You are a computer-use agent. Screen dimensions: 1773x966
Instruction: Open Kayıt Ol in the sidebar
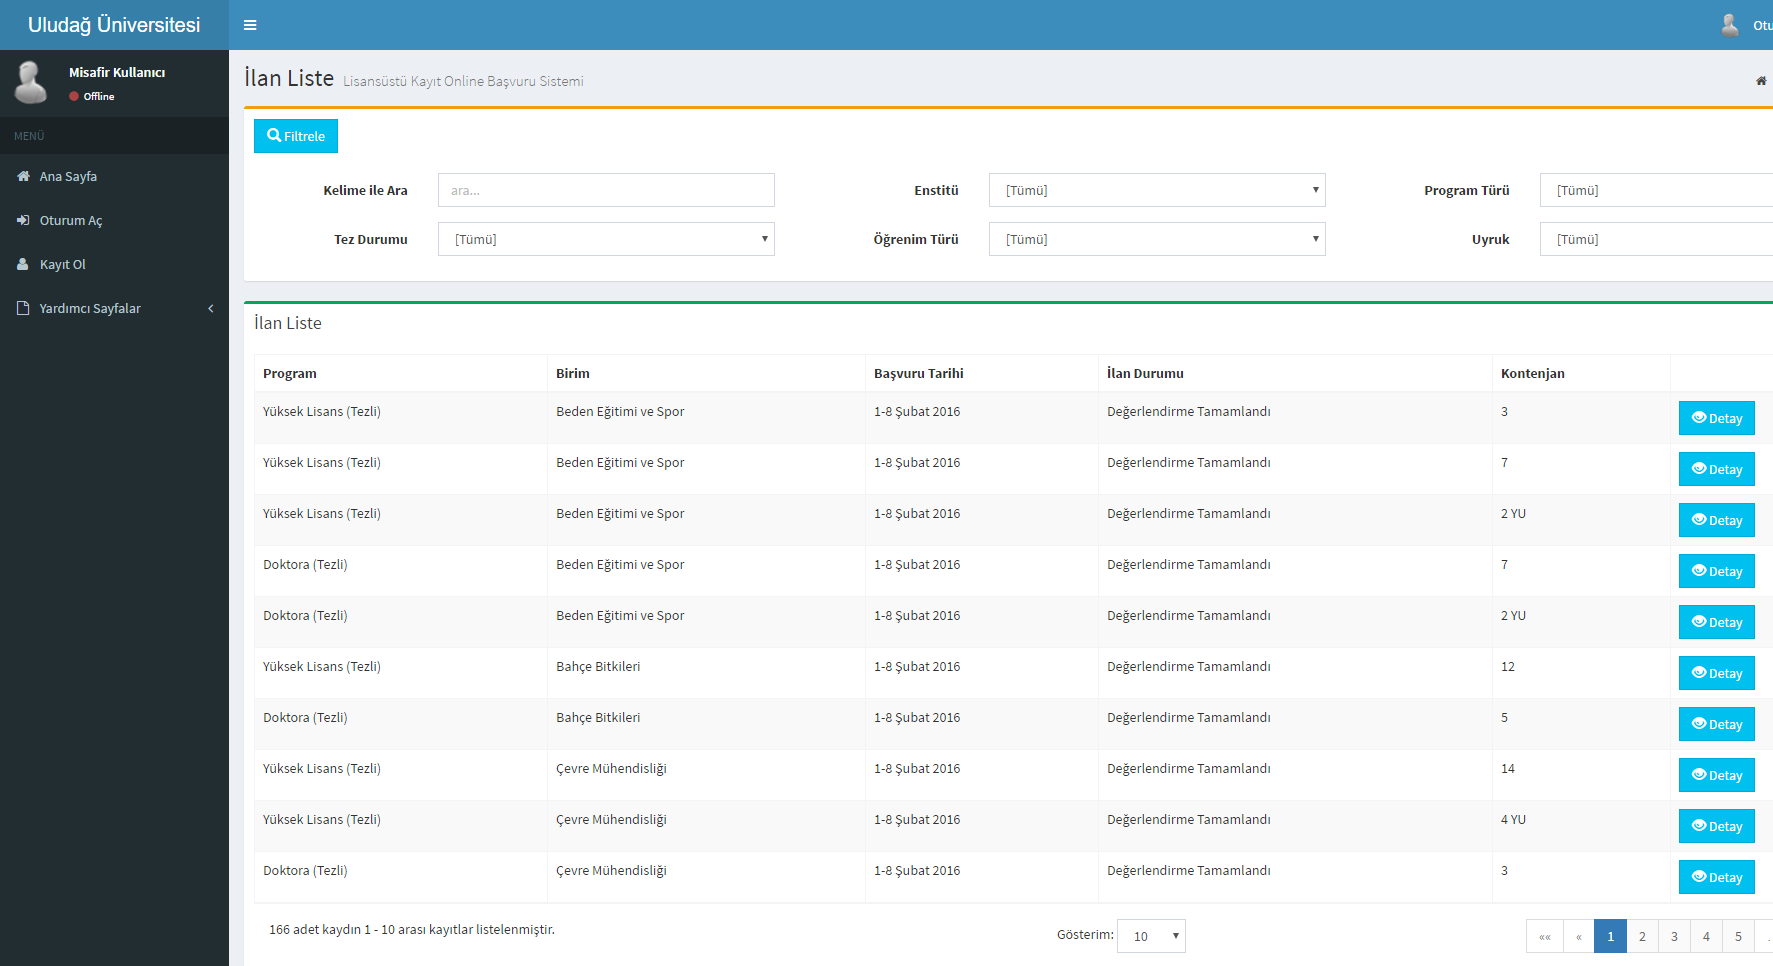coord(114,264)
